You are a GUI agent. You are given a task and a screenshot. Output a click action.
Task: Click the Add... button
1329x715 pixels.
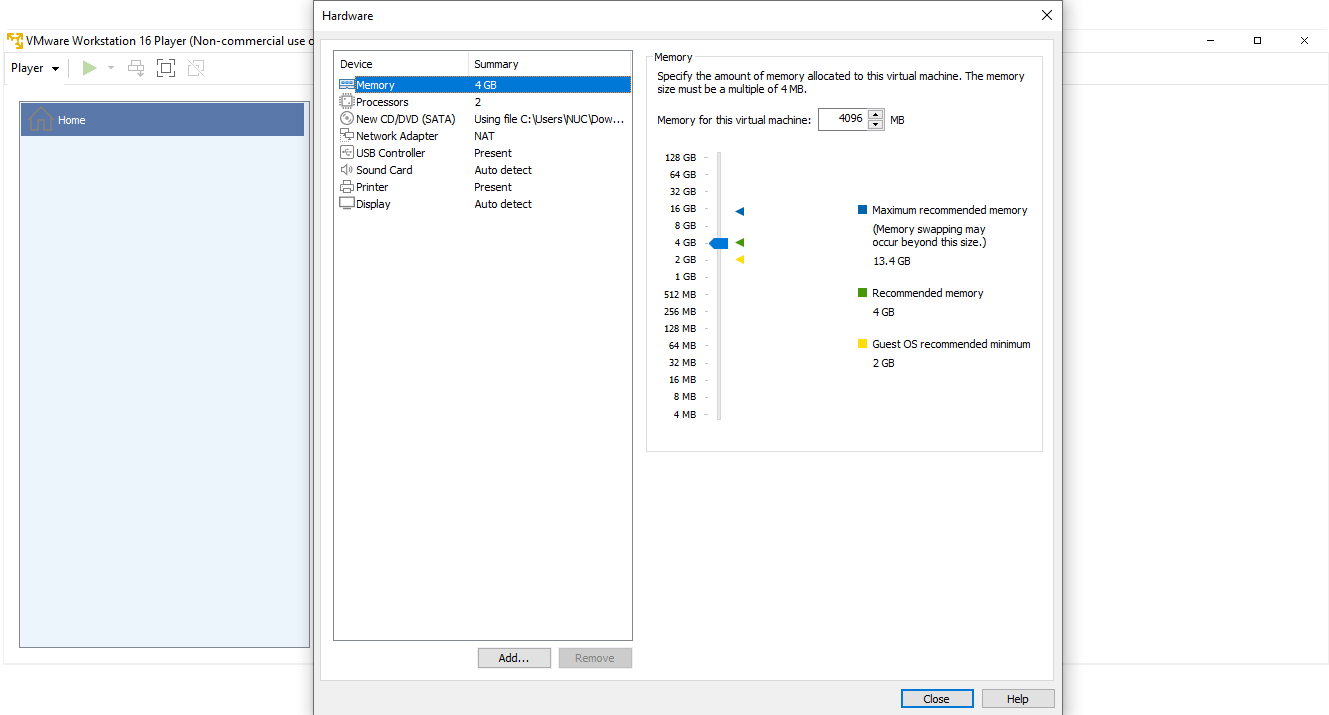(x=514, y=658)
